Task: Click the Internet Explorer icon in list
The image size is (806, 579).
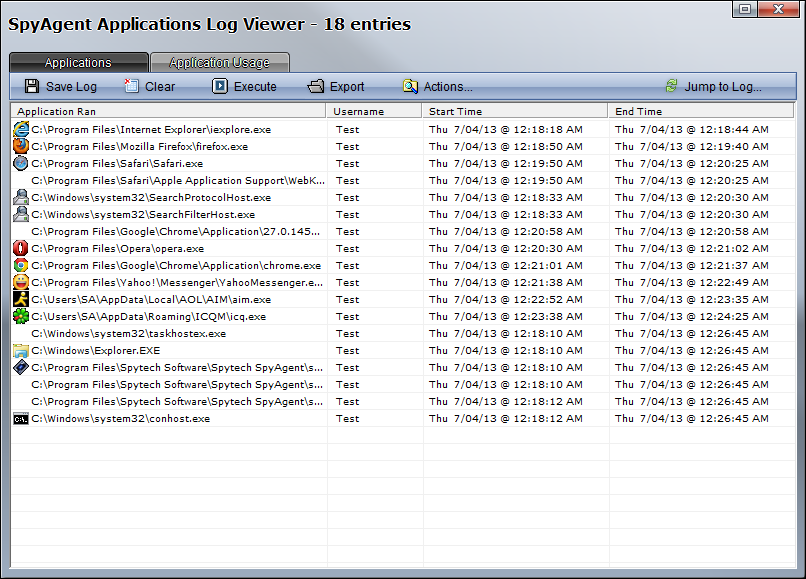Action: click(20, 130)
